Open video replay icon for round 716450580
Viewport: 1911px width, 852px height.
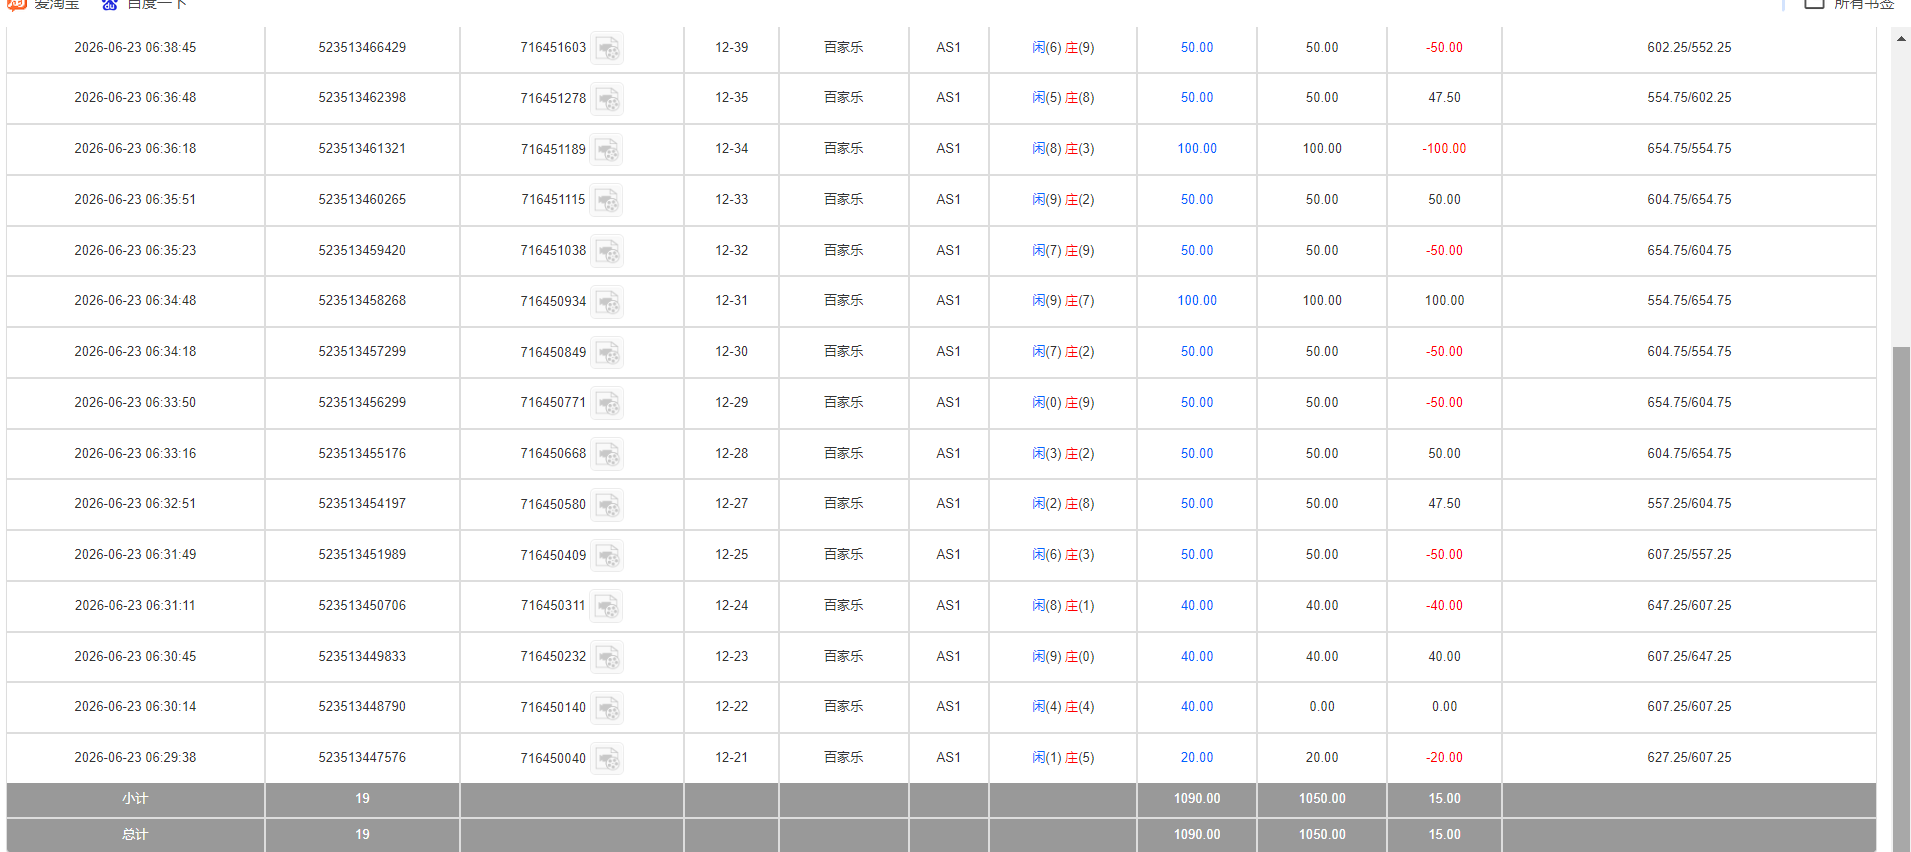(x=607, y=504)
